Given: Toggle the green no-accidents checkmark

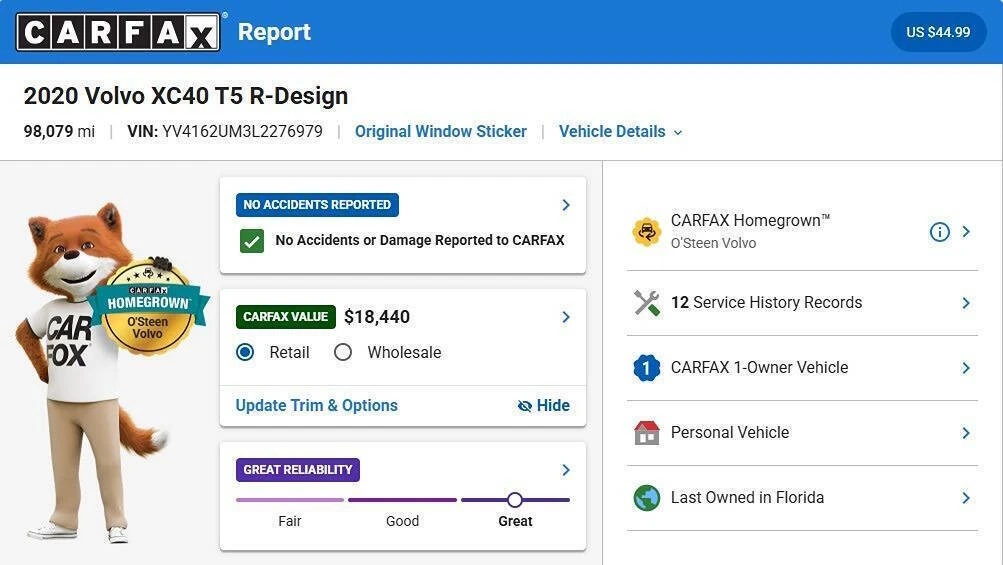Looking at the screenshot, I should click(x=252, y=241).
